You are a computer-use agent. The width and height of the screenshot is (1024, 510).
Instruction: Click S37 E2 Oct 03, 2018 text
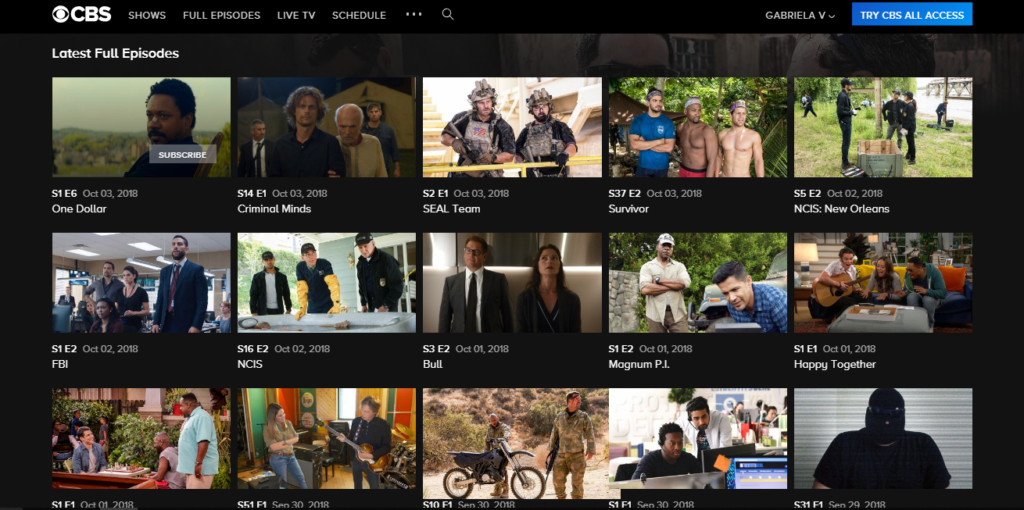click(655, 193)
